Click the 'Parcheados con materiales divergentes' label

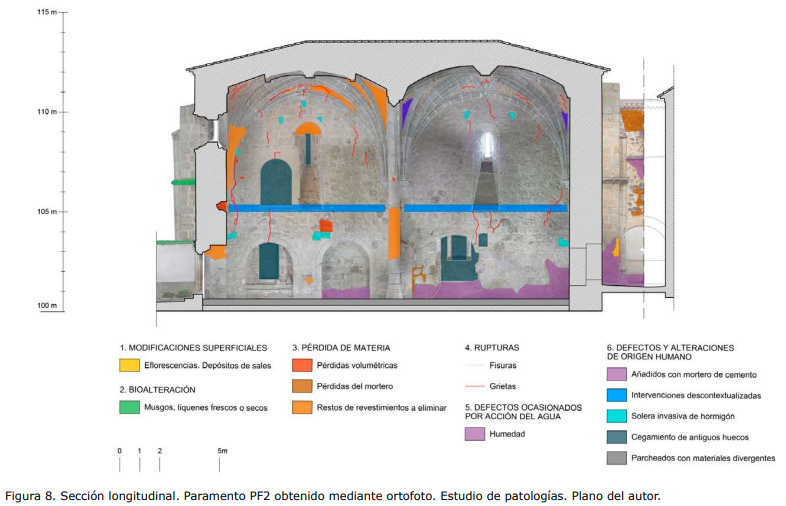(703, 458)
